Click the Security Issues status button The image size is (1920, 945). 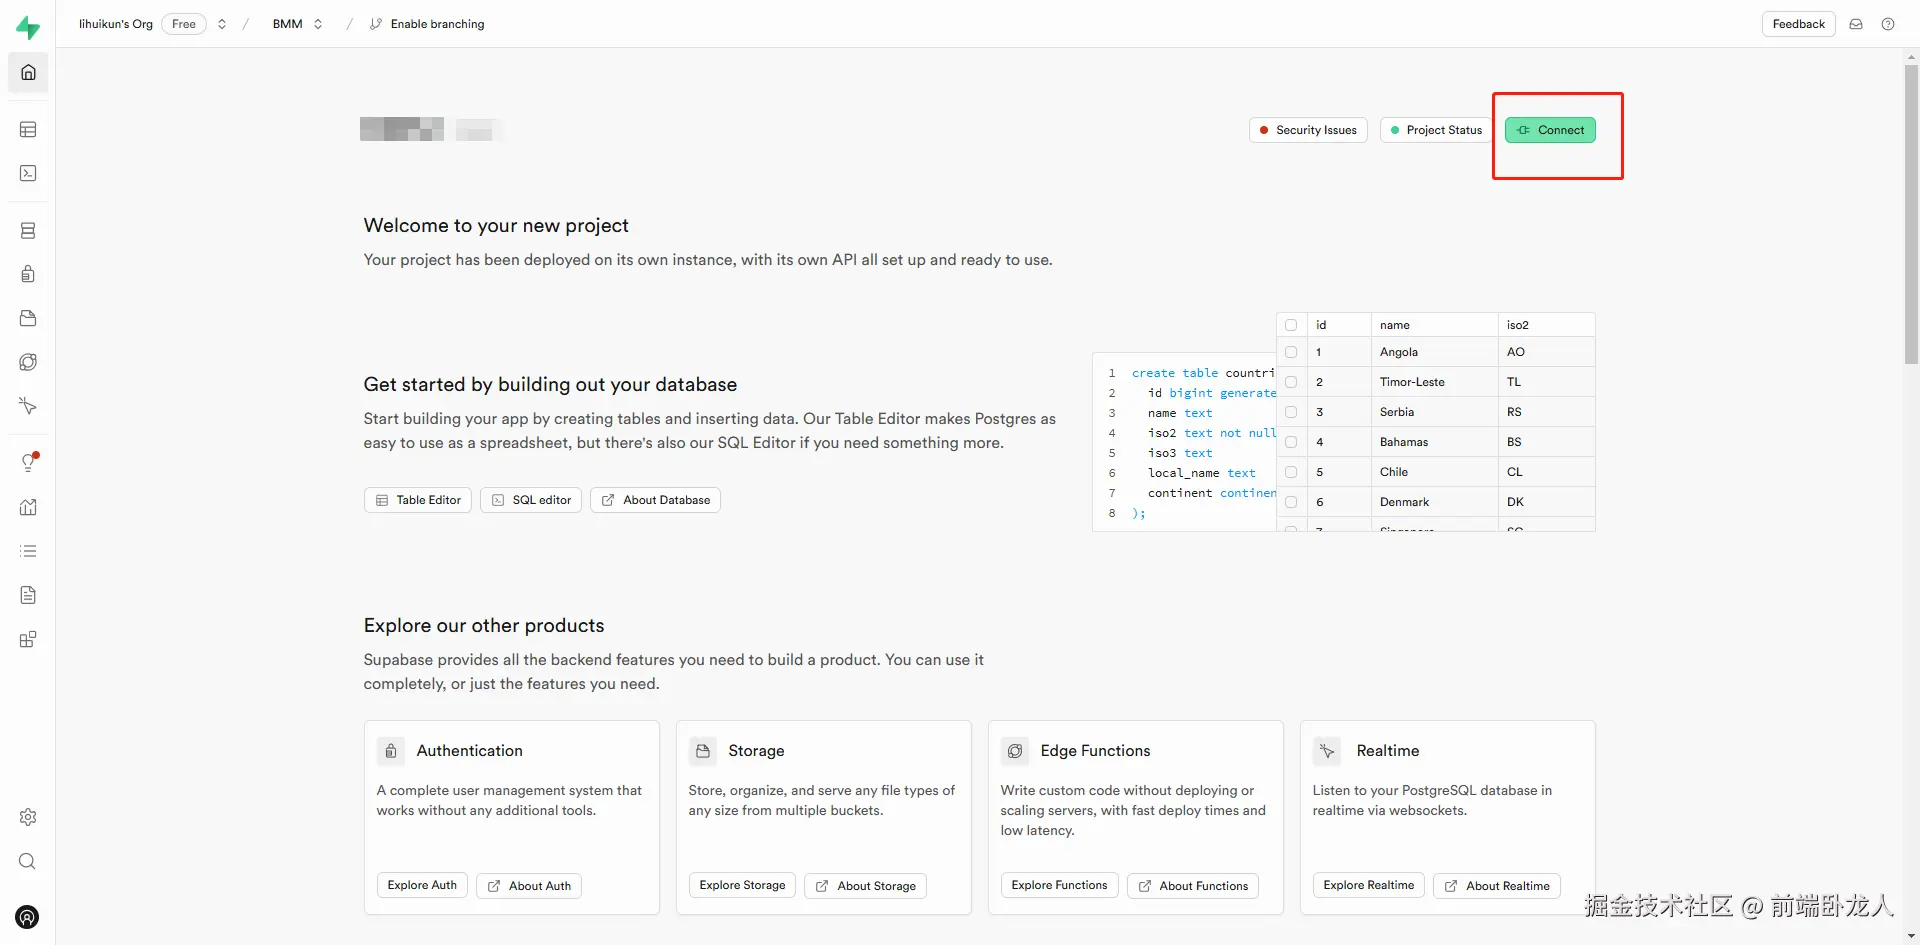pyautogui.click(x=1308, y=130)
